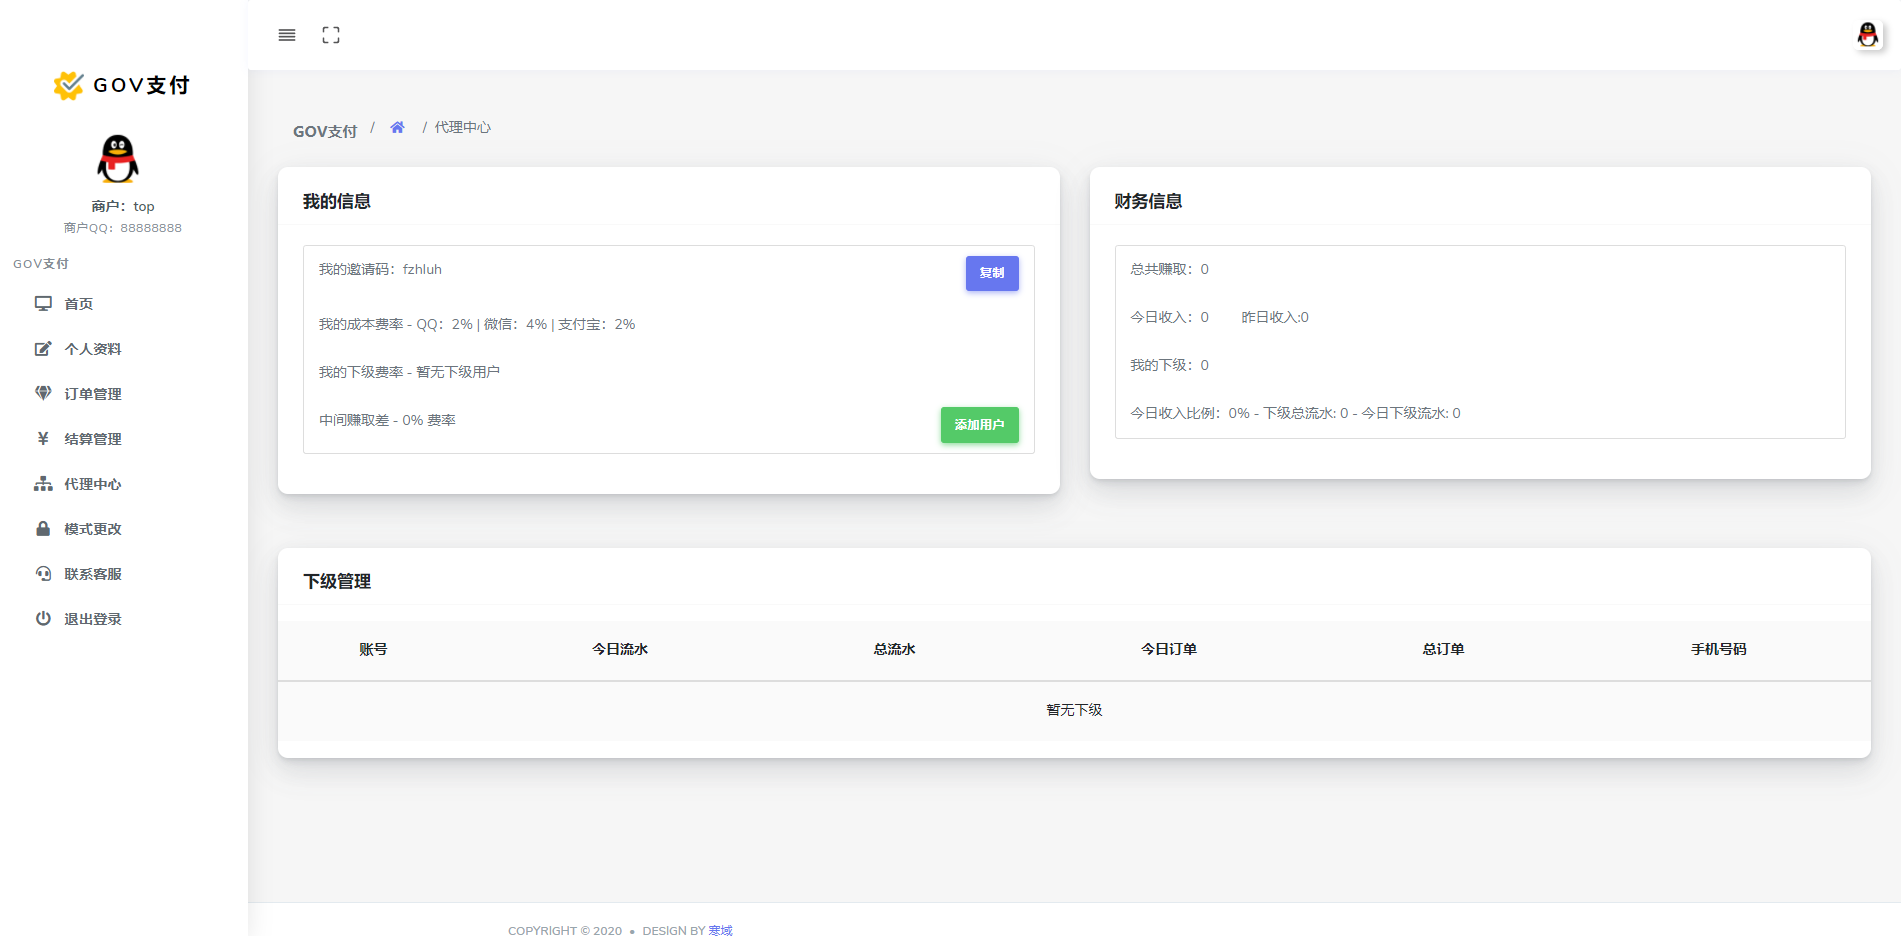1901x936 pixels.
Task: Click the sidebar penguin profile avatar
Action: tap(118, 159)
